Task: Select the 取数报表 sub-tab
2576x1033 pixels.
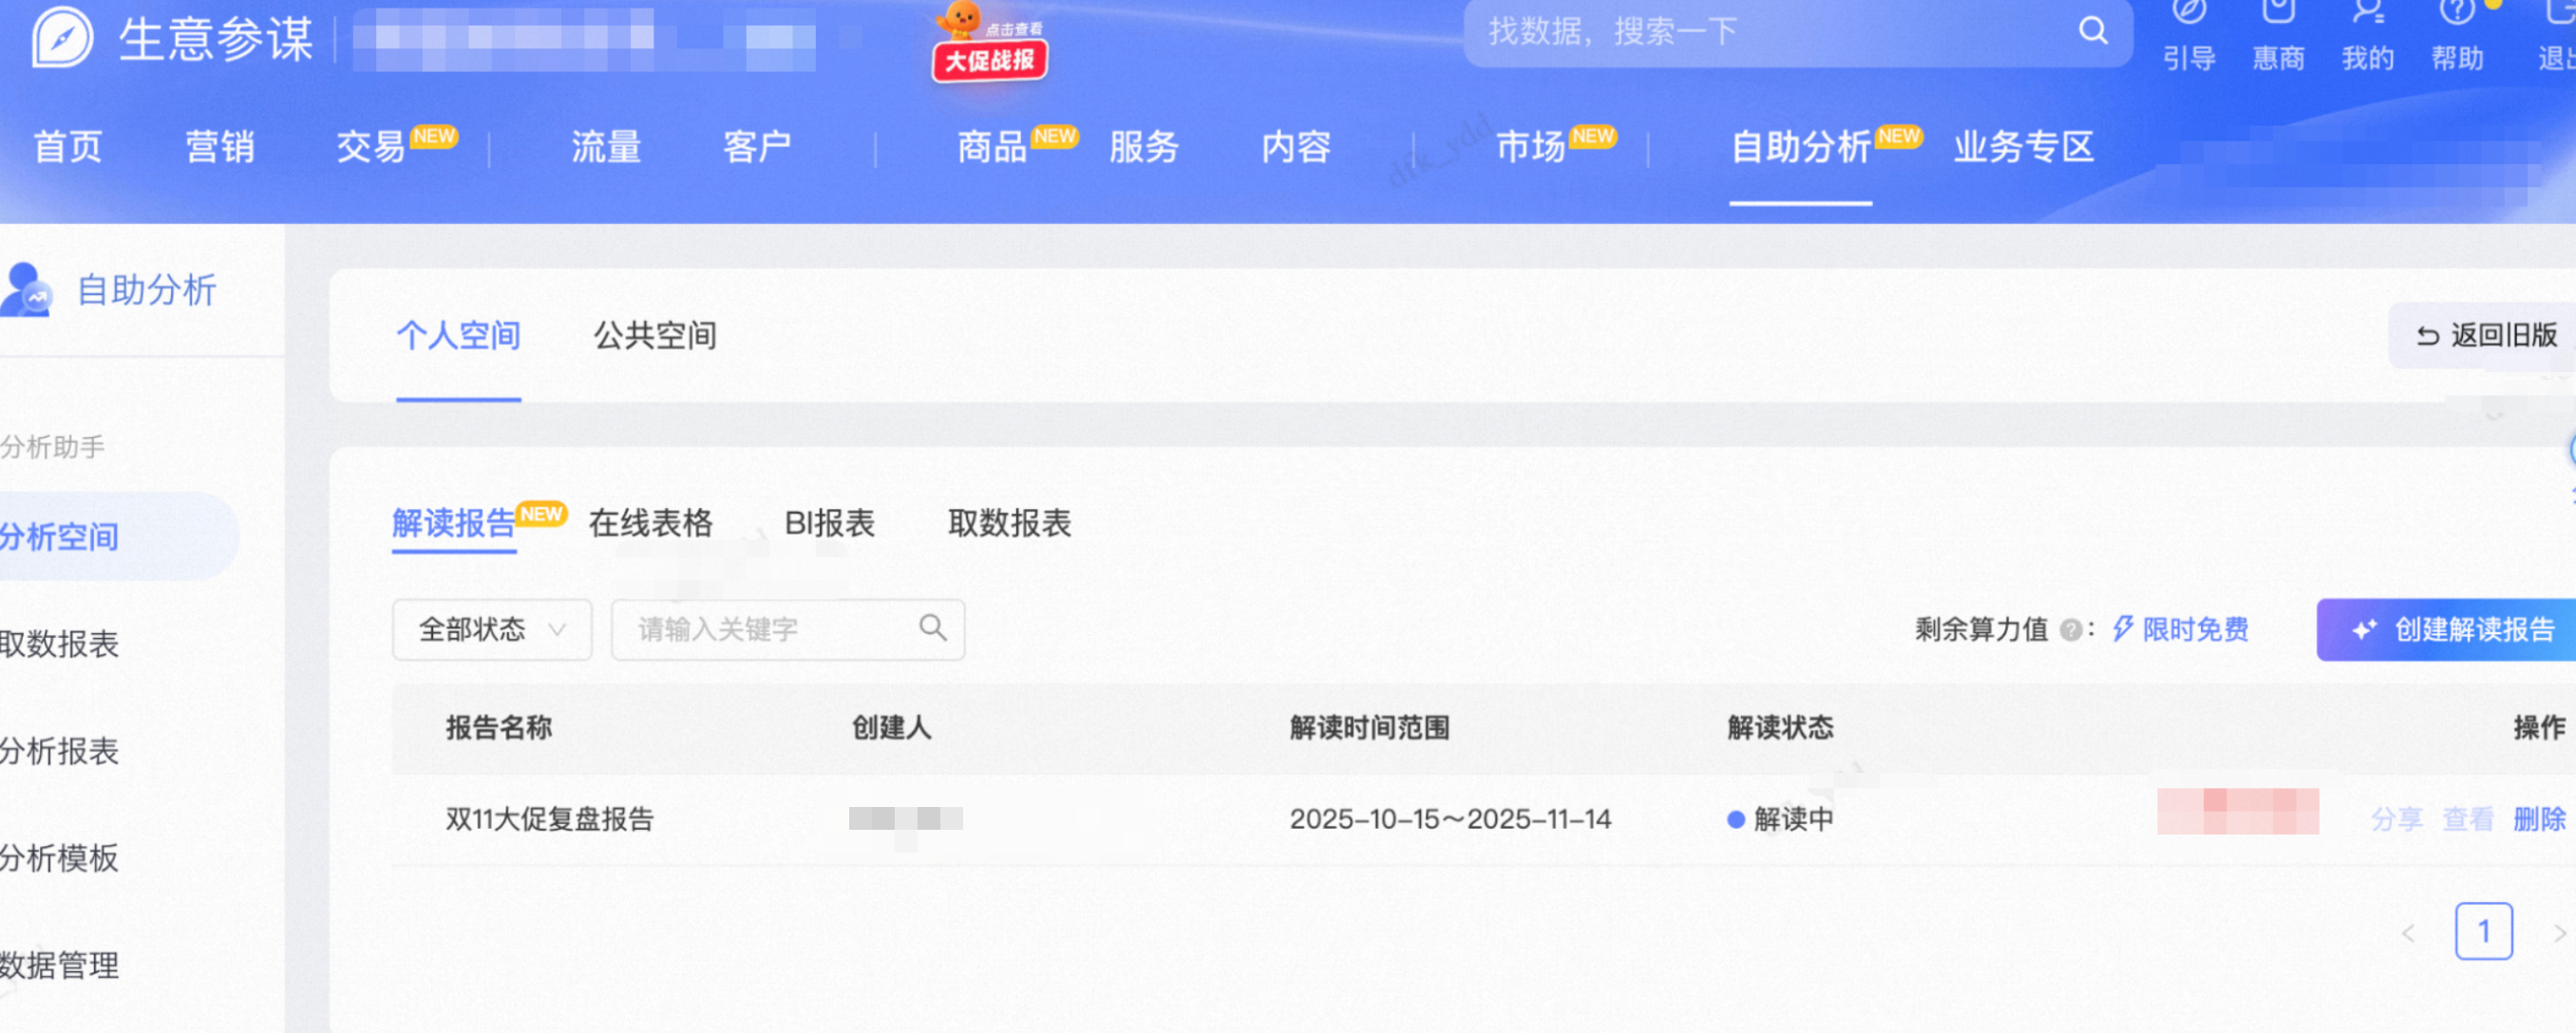Action: 1010,523
